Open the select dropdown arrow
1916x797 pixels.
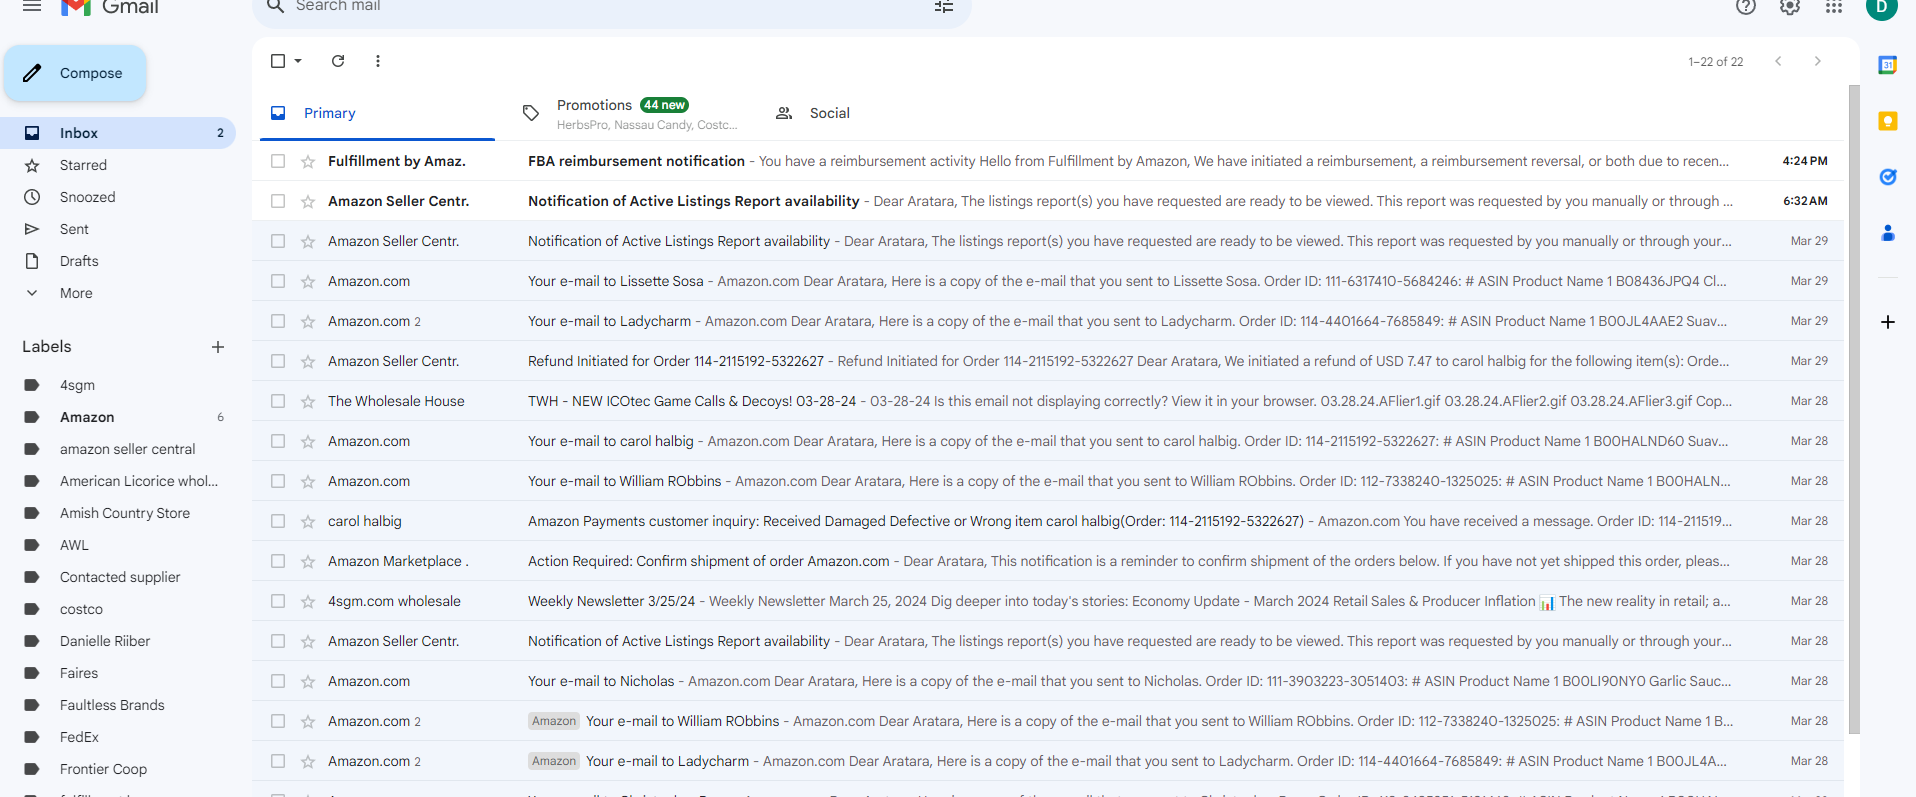point(298,61)
